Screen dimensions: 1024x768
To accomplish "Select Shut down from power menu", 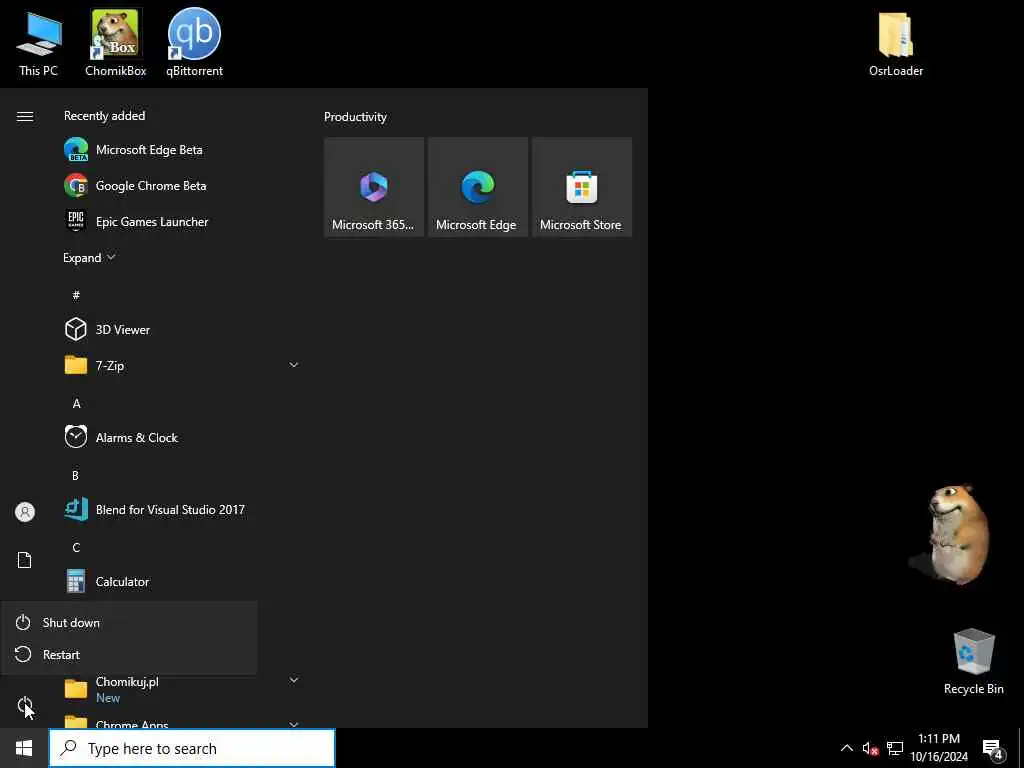I will pos(129,622).
